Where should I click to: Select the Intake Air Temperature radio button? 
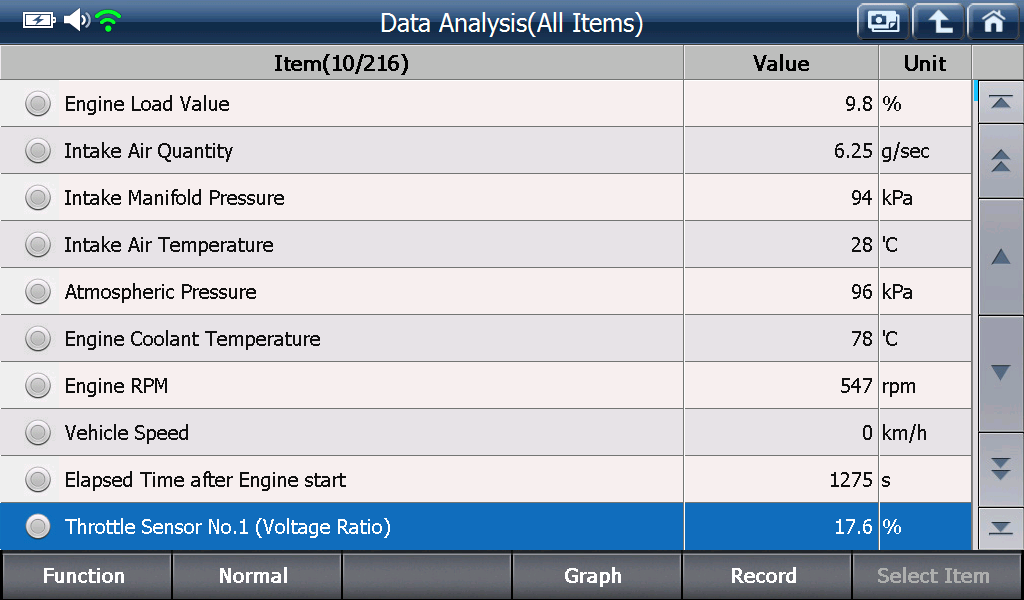tap(38, 245)
